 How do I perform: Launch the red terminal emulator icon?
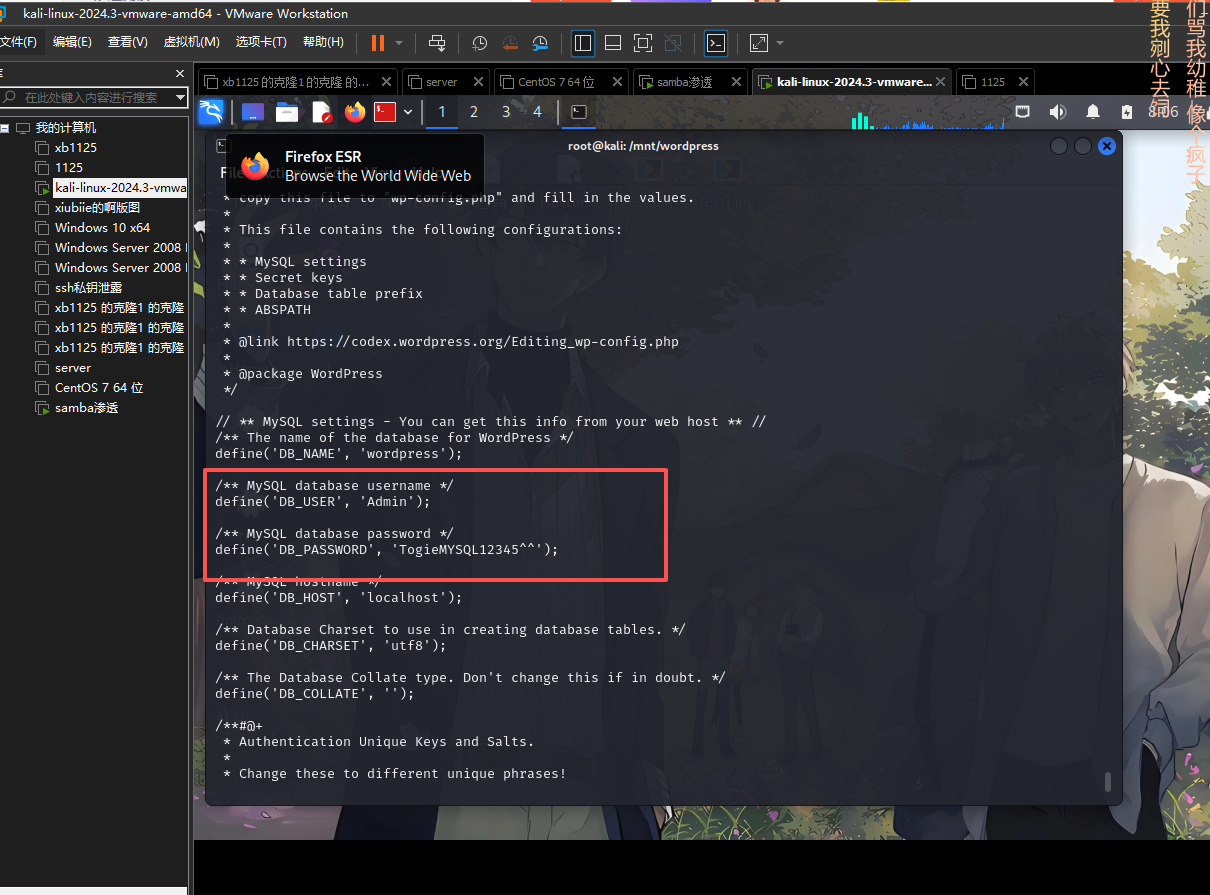coord(385,112)
